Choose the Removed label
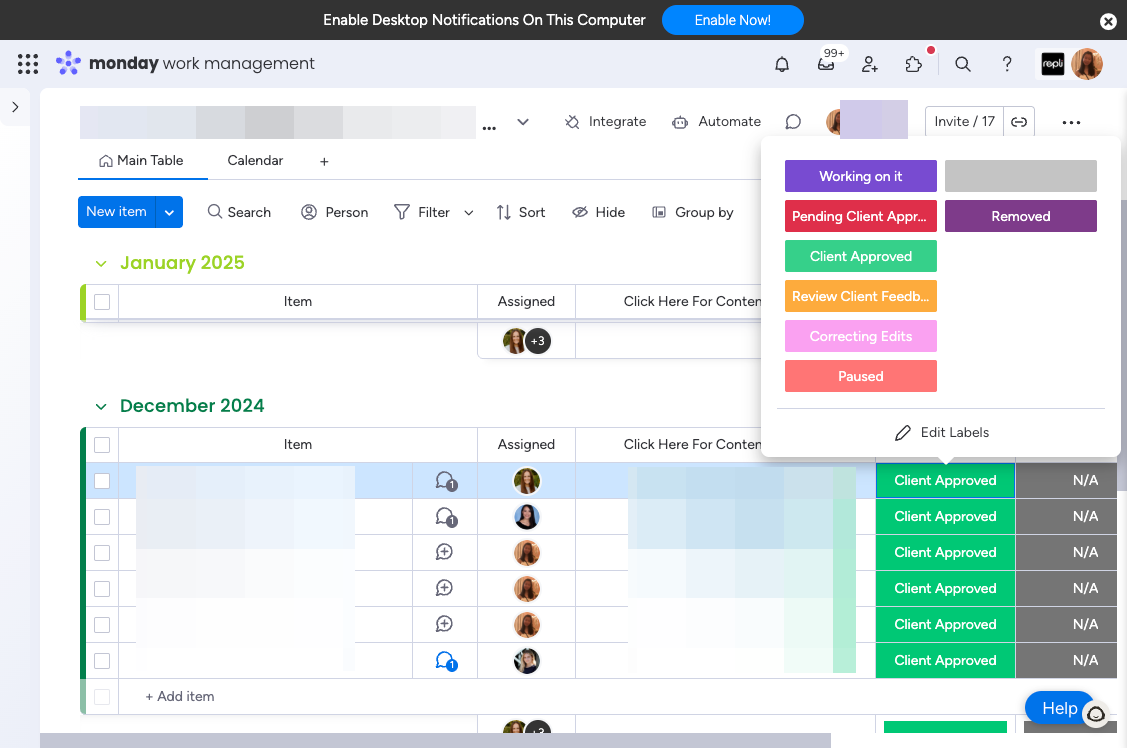Screen dimensions: 1127x748 click(1021, 216)
